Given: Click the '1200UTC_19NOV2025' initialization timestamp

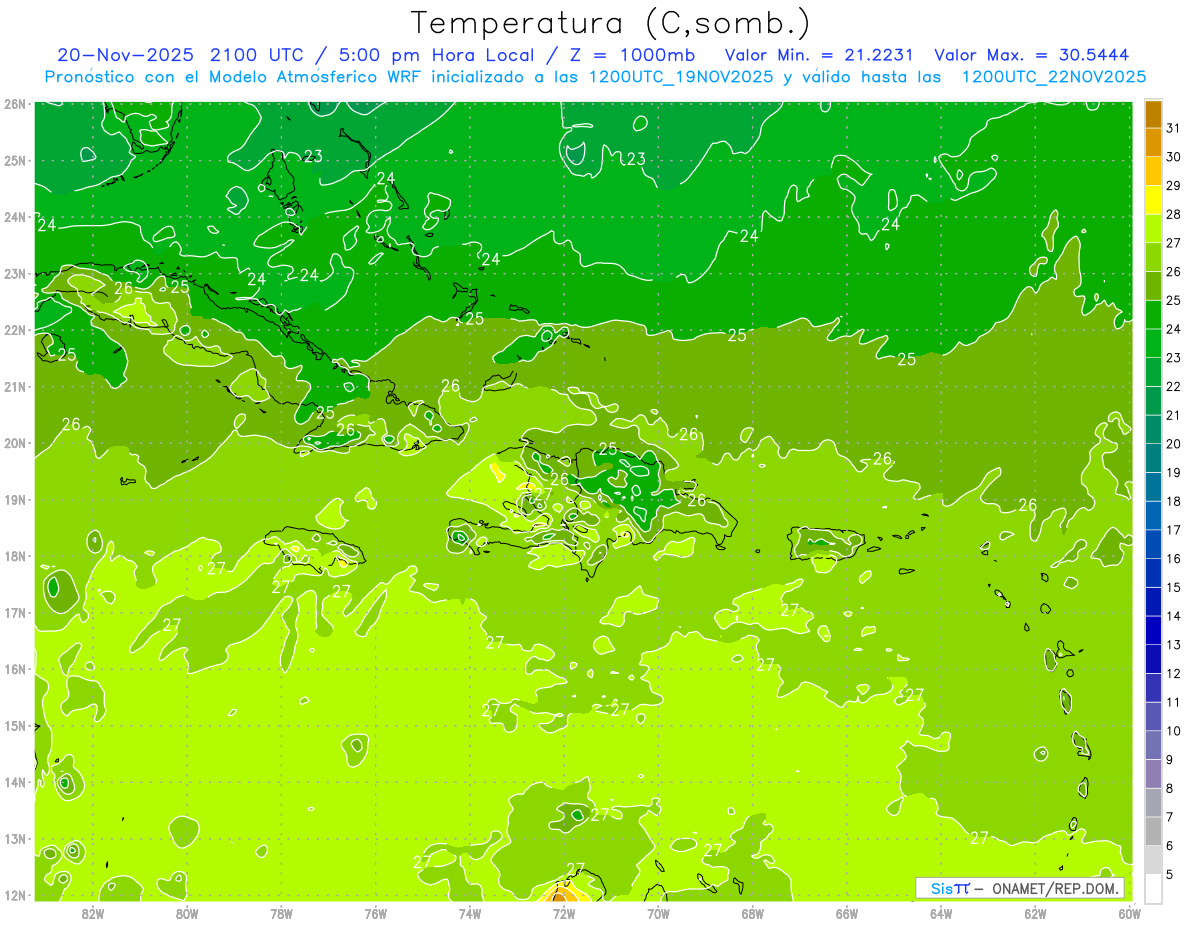Looking at the screenshot, I should coord(681,76).
